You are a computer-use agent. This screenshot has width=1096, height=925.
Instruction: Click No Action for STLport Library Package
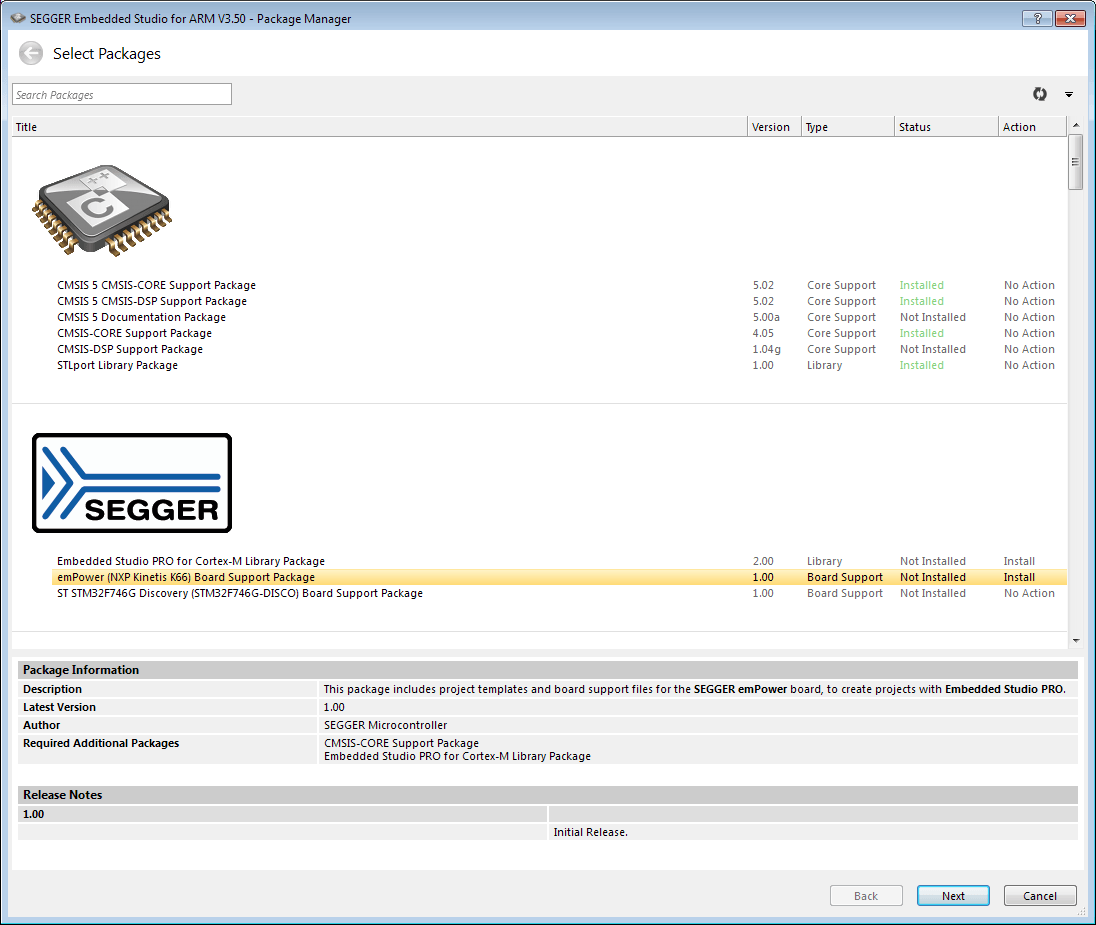pos(1029,366)
